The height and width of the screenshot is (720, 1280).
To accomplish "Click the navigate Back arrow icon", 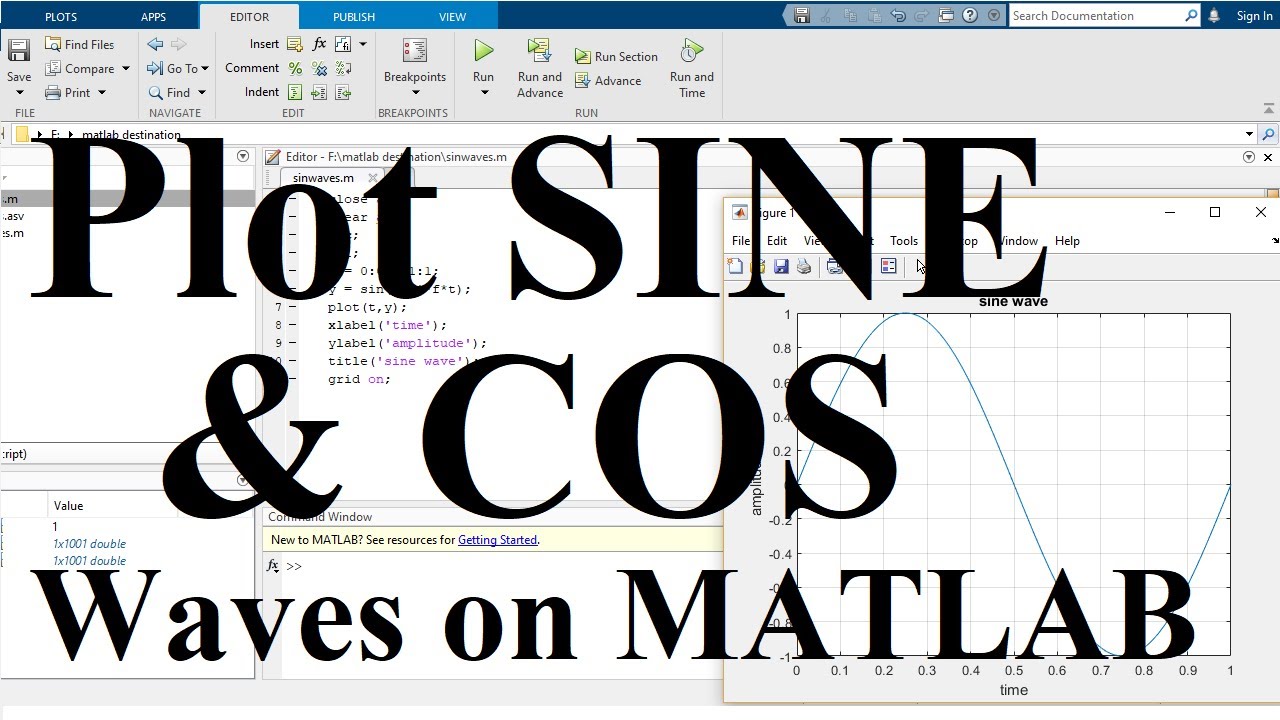I will [155, 45].
